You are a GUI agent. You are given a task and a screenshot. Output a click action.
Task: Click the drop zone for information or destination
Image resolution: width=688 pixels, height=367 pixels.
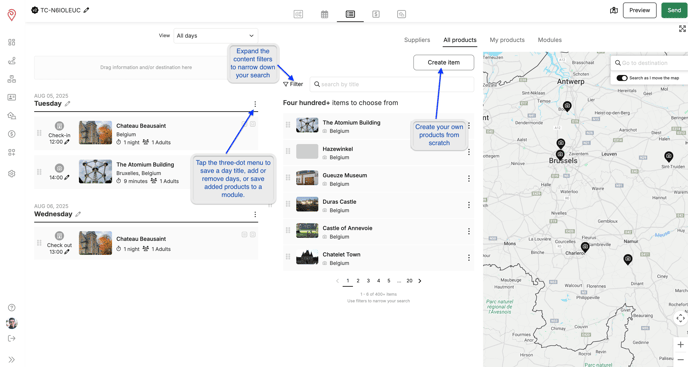(x=146, y=68)
